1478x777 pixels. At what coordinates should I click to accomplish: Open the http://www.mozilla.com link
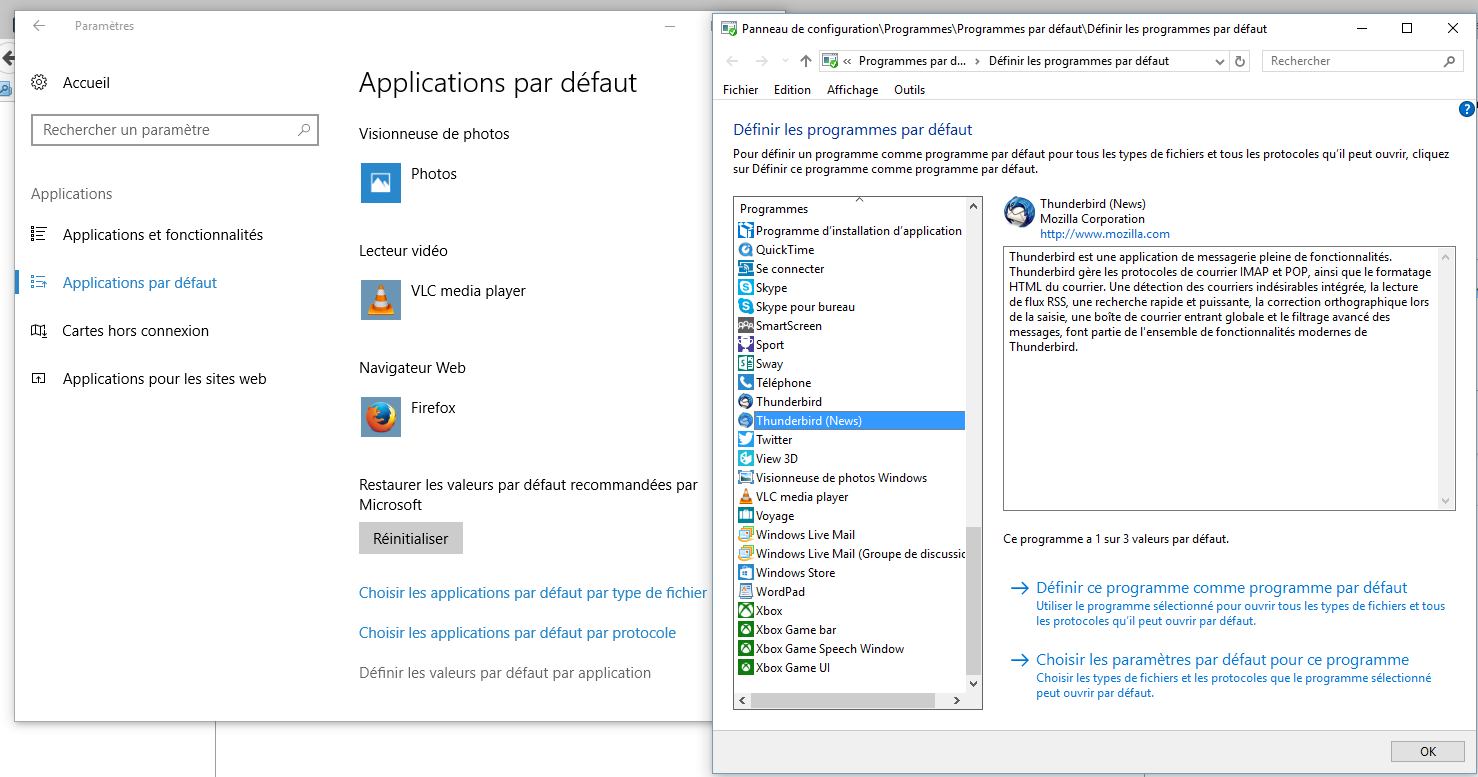coord(1104,234)
